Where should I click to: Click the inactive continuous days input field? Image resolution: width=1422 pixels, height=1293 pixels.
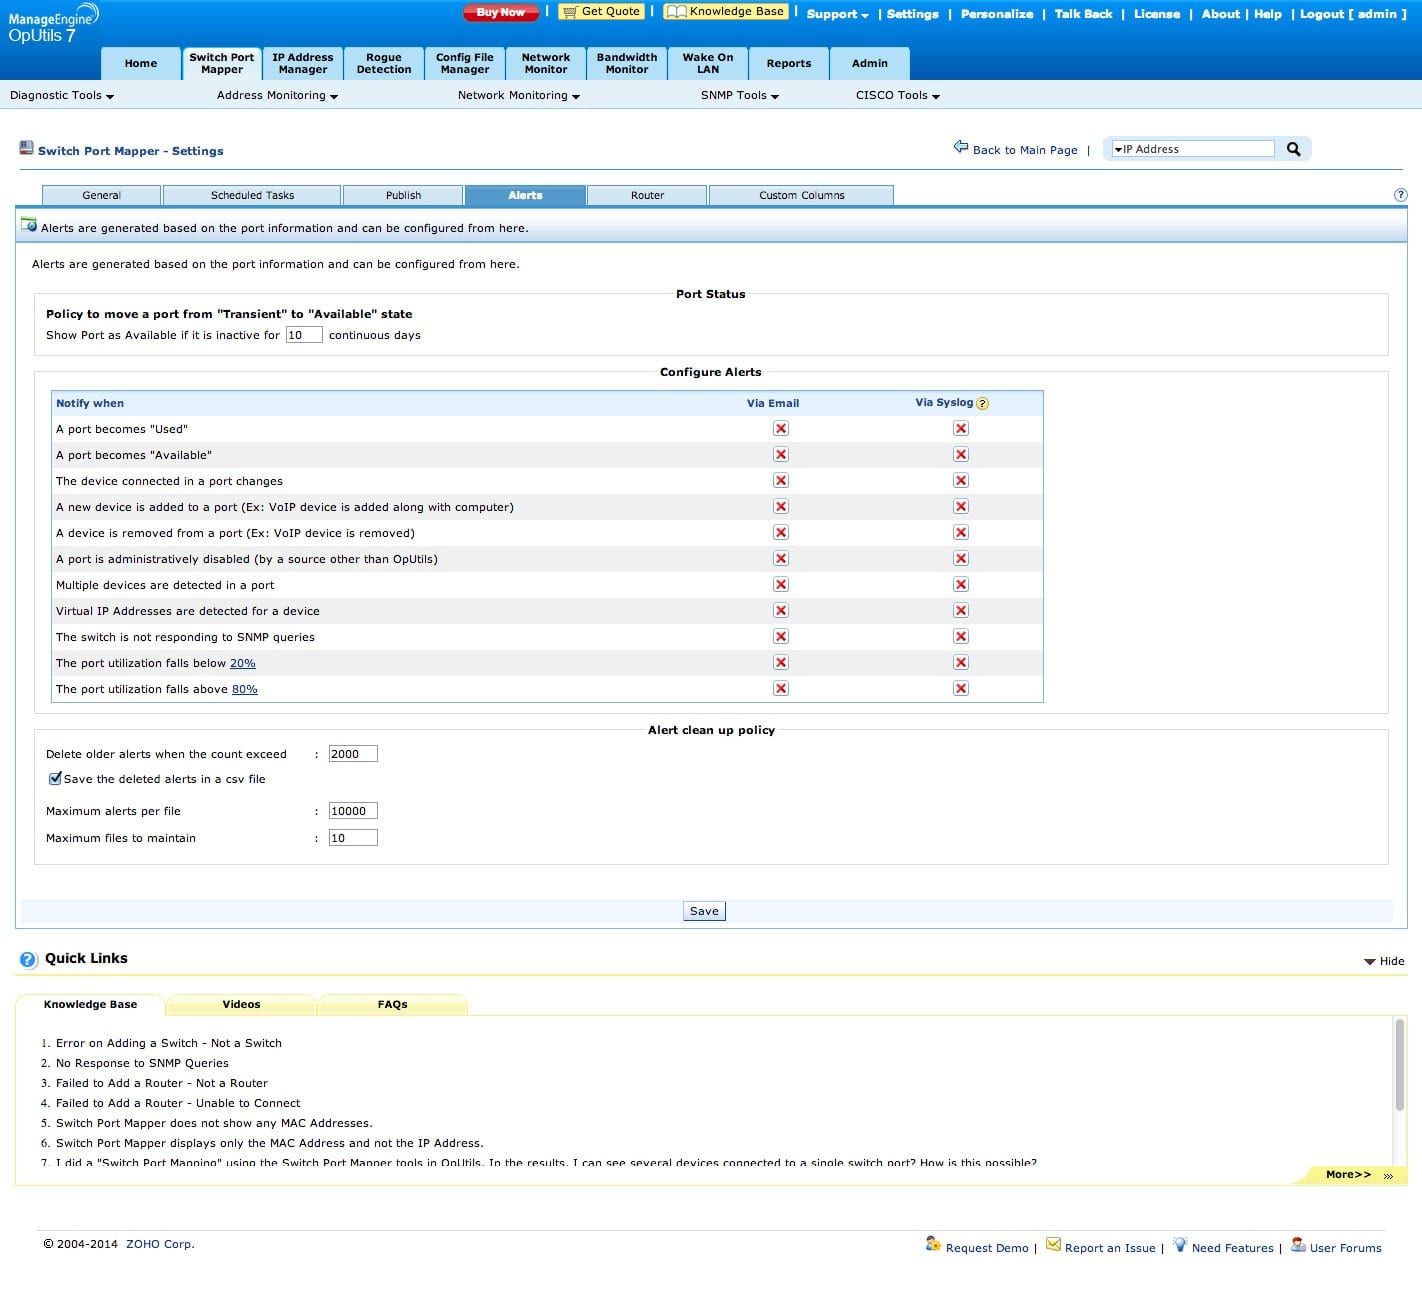(304, 335)
